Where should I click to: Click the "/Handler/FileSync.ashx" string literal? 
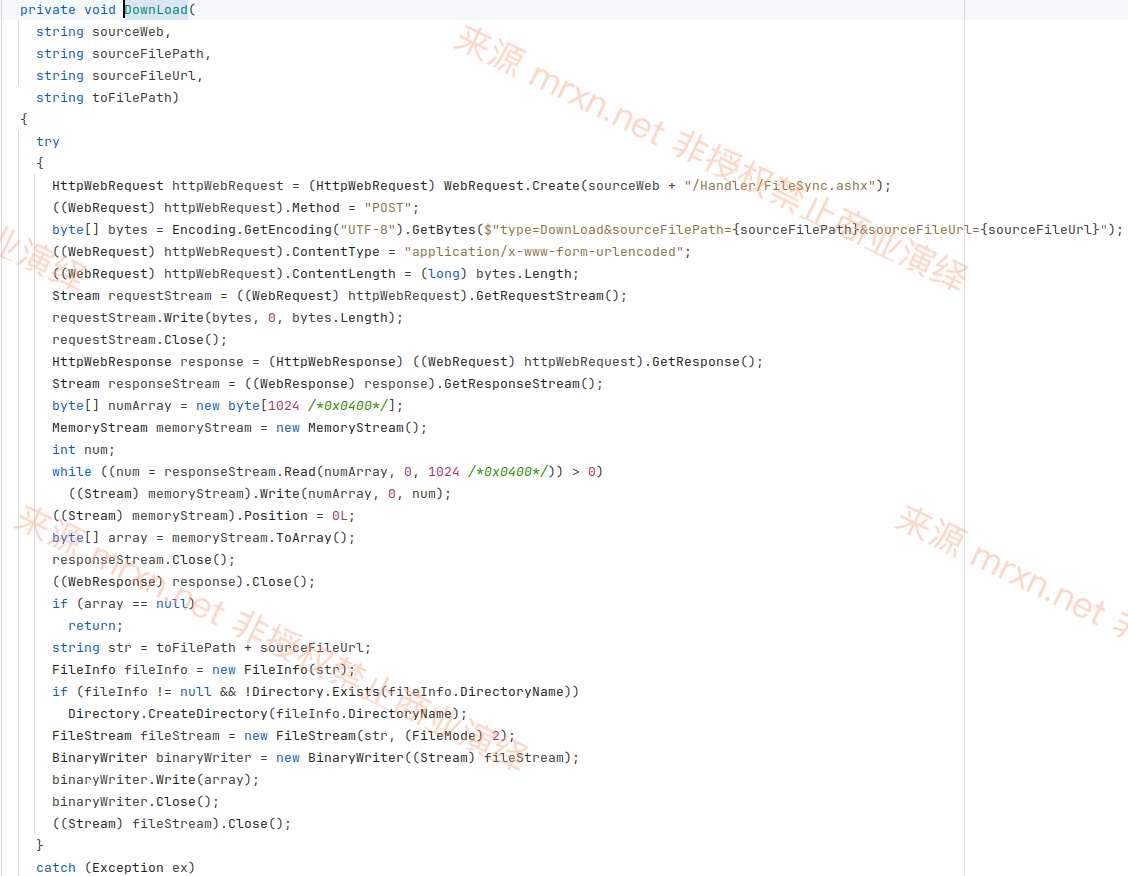coord(779,186)
